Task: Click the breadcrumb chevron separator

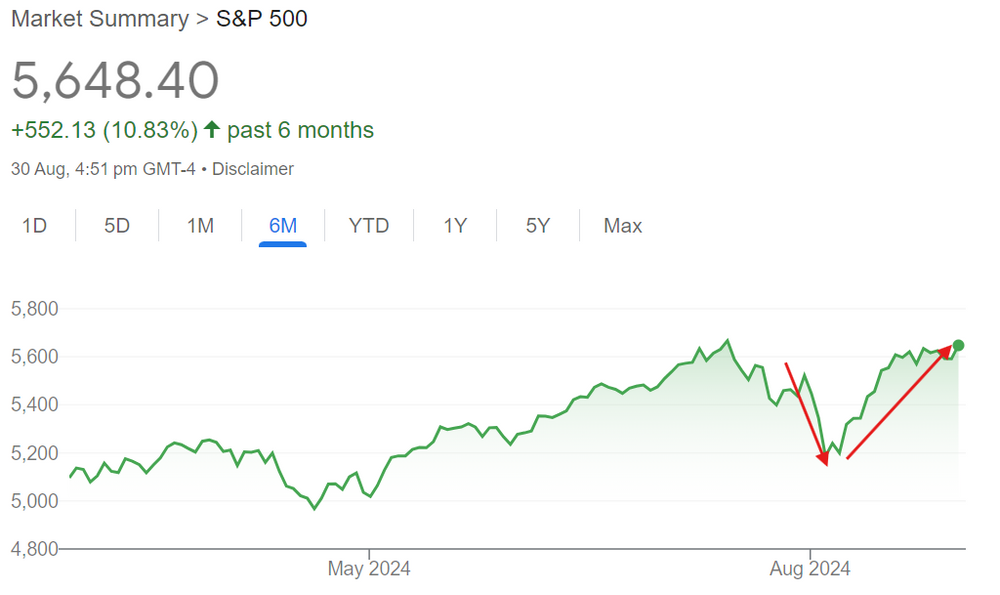Action: tap(202, 19)
